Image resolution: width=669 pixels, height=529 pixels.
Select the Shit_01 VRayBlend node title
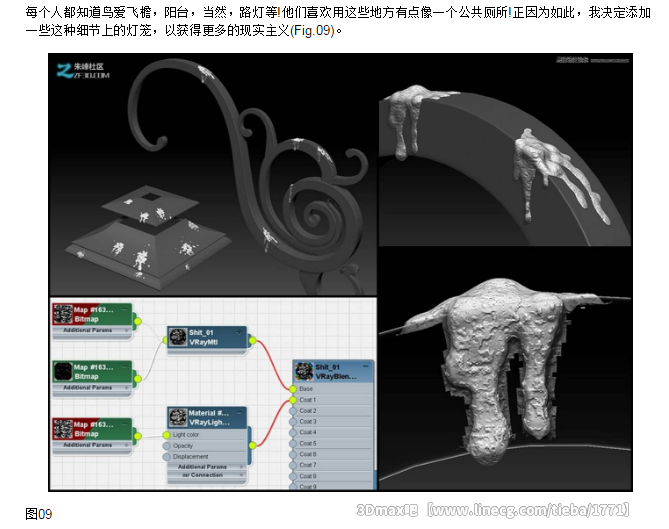pos(335,372)
